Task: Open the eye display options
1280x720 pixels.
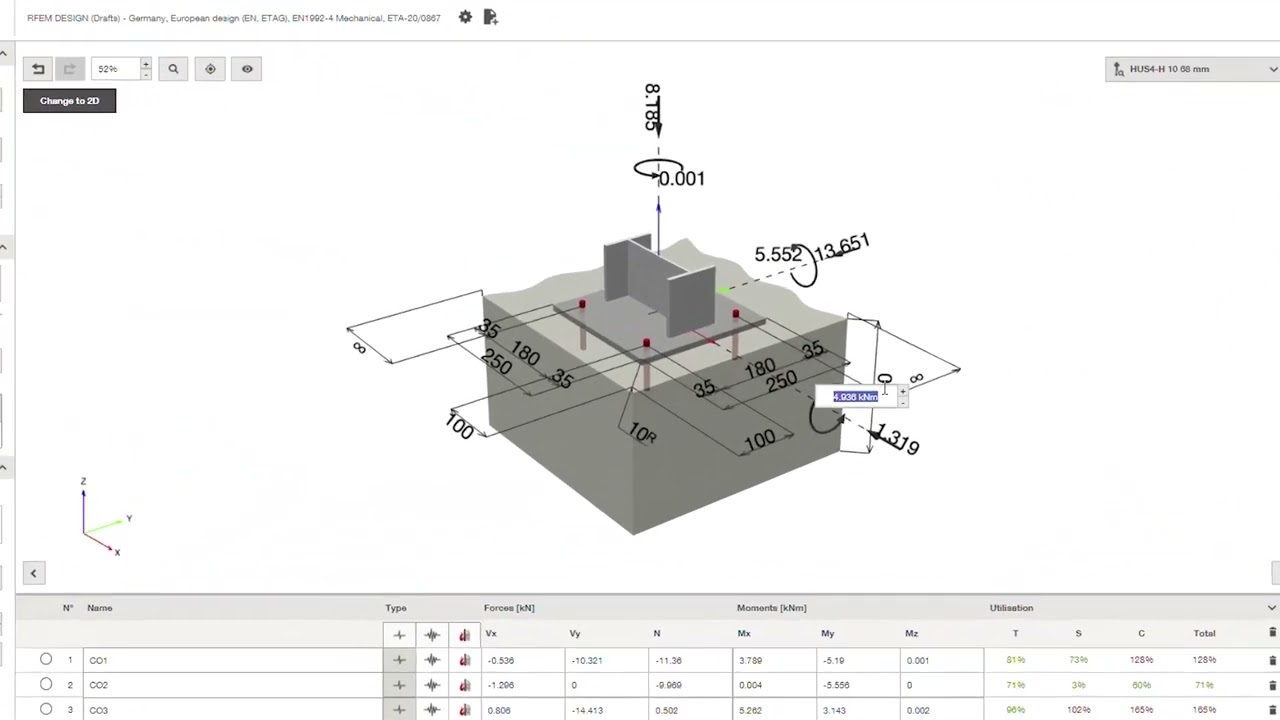Action: [x=247, y=69]
